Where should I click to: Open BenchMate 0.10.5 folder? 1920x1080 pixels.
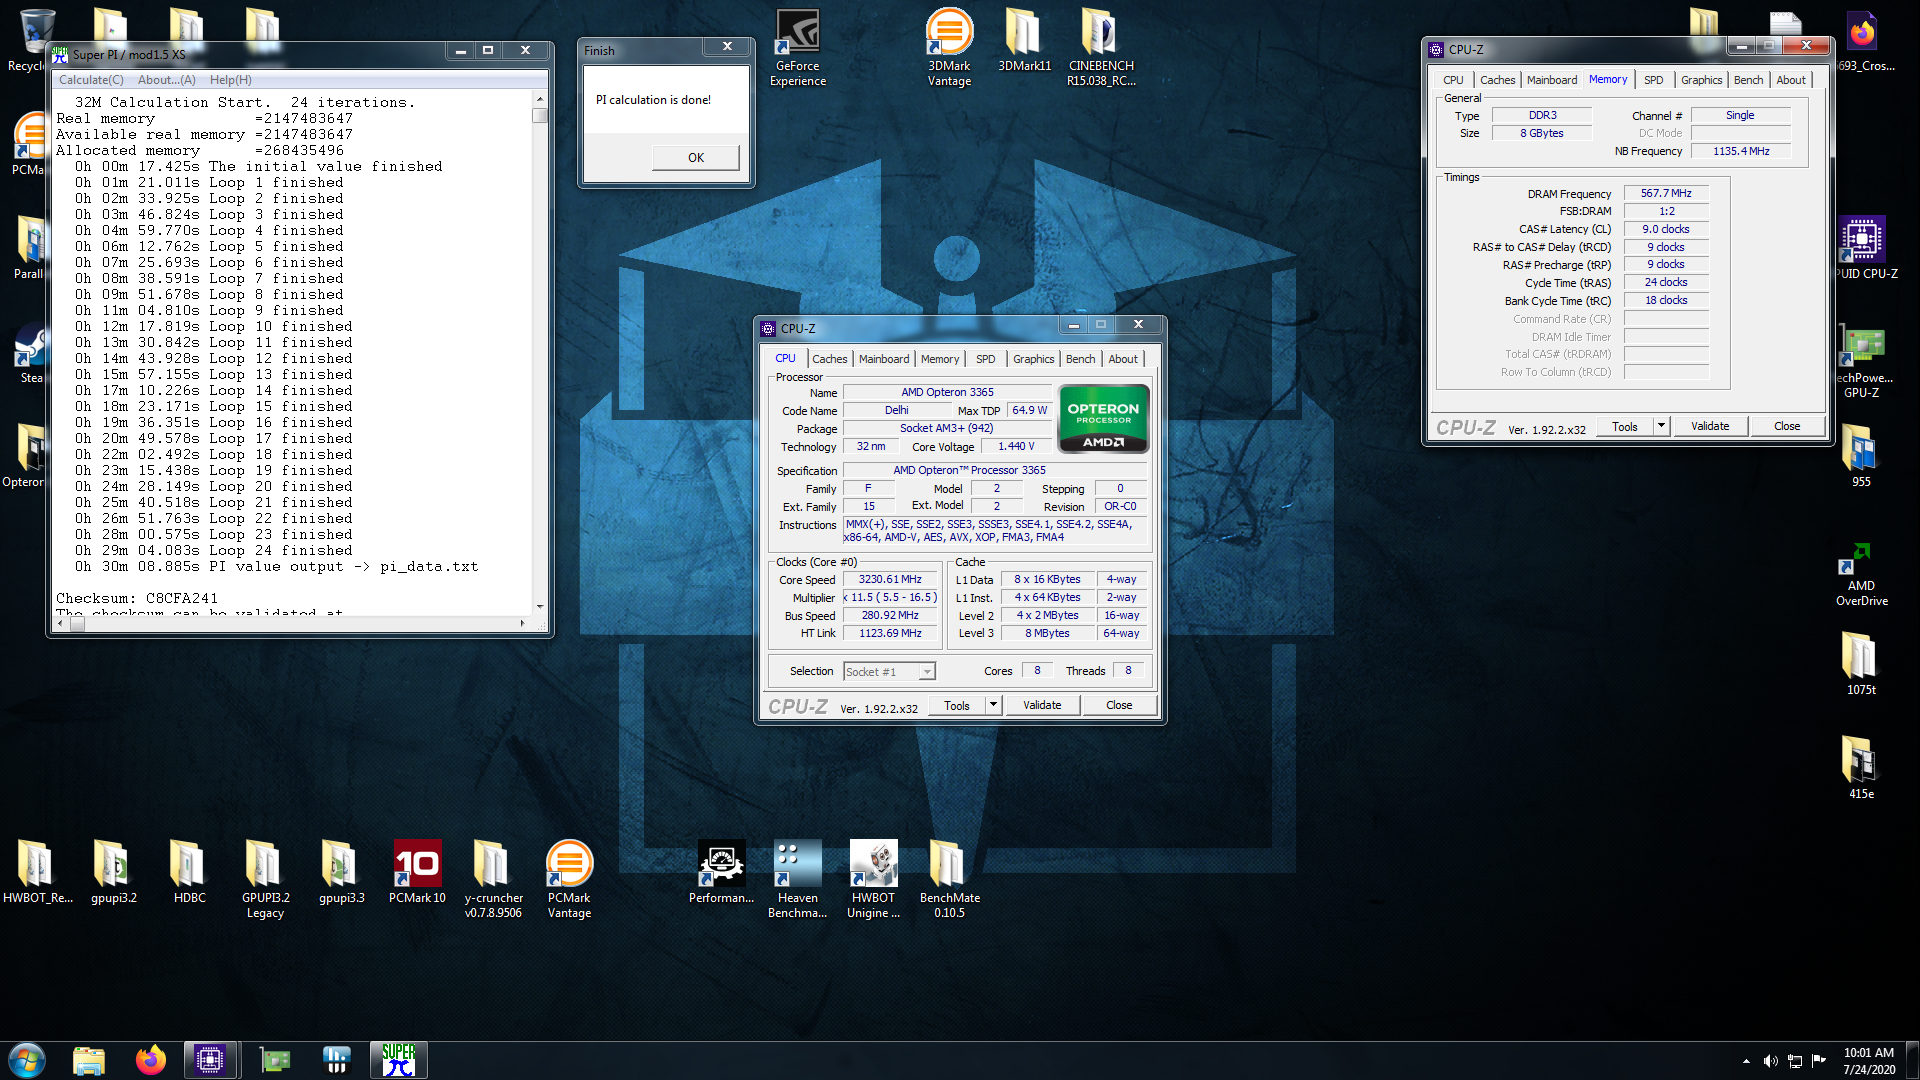tap(949, 879)
